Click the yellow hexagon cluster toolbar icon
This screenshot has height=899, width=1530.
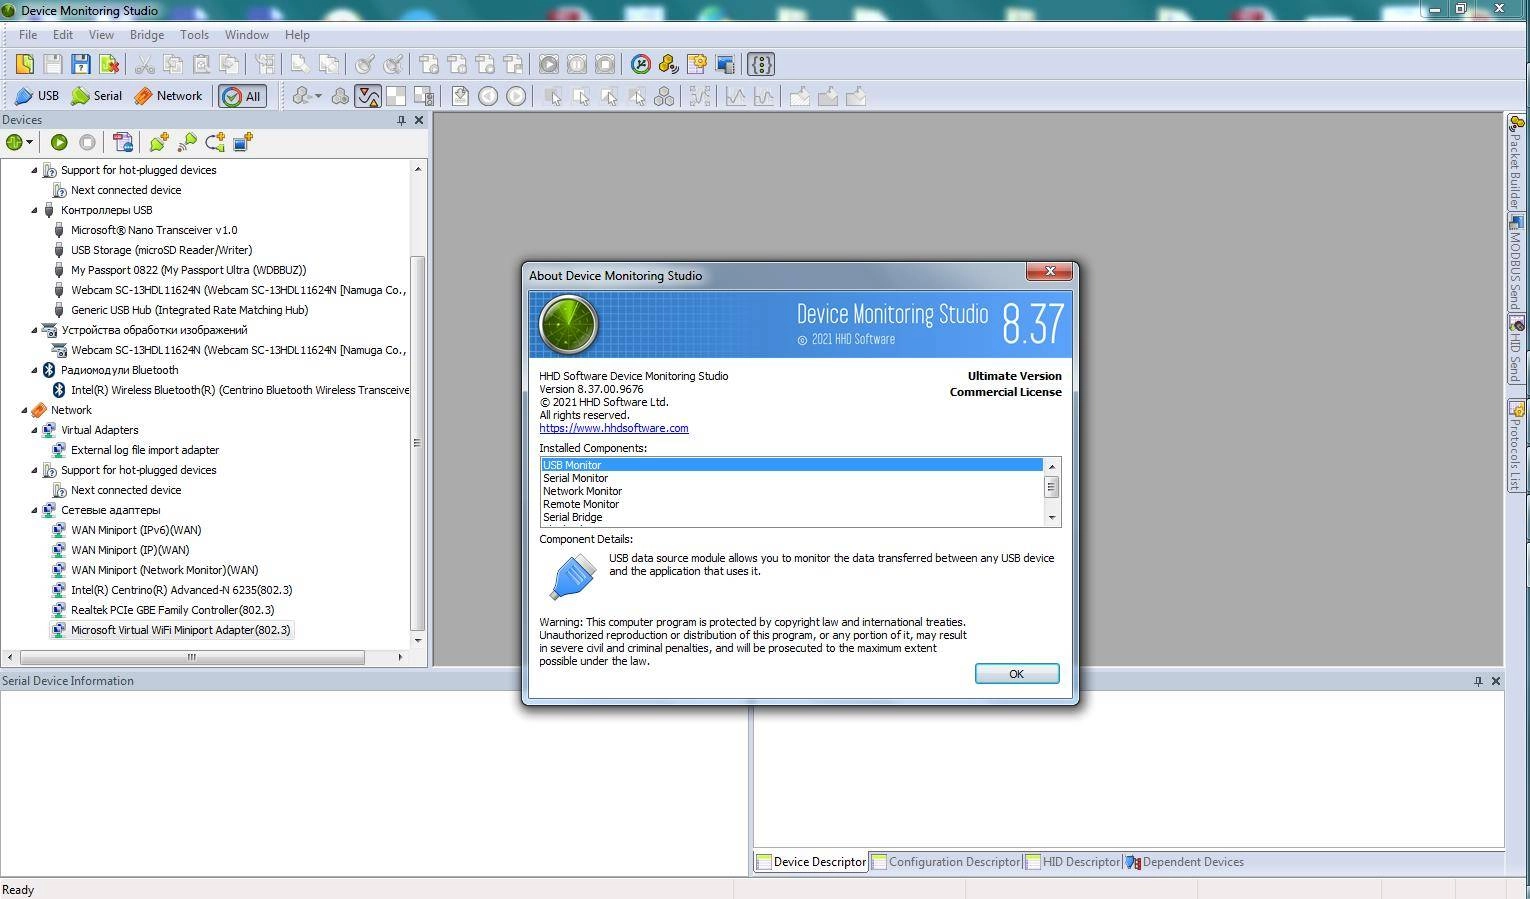(669, 64)
